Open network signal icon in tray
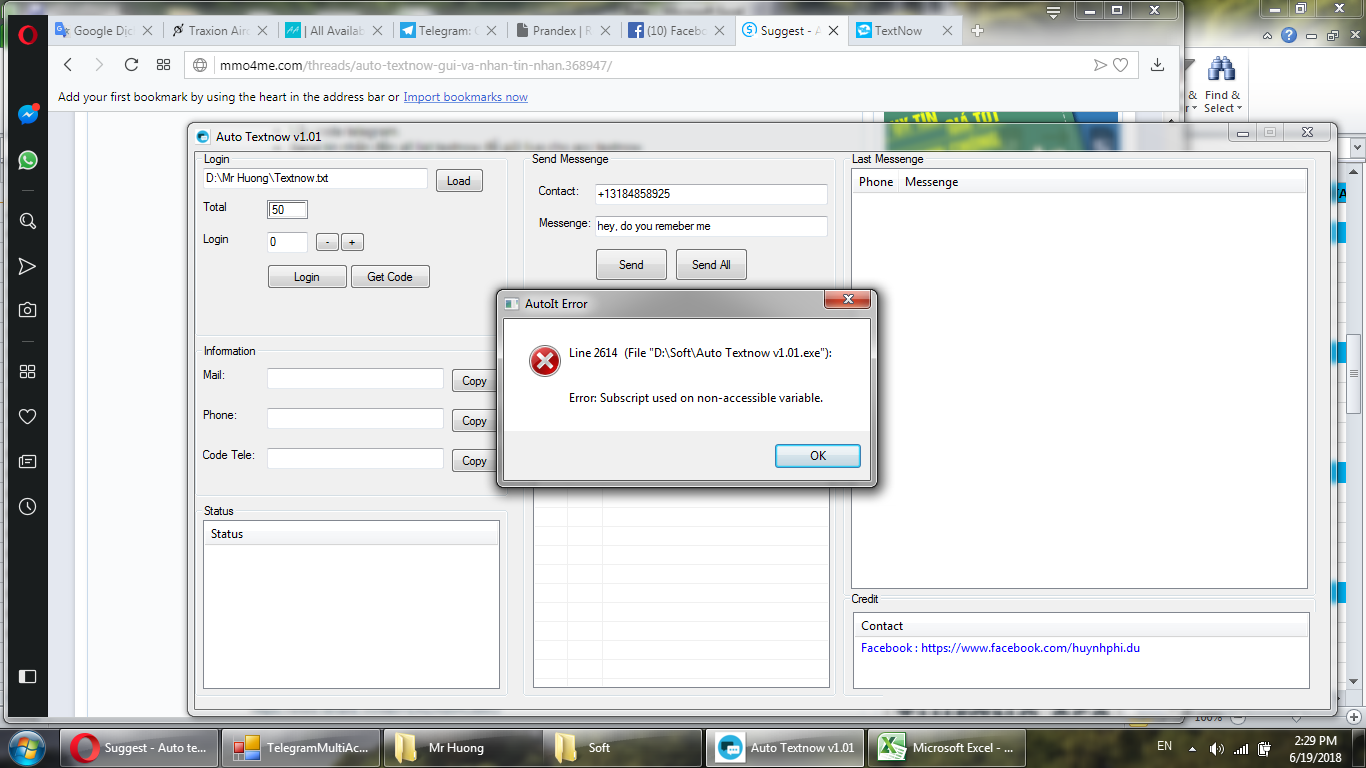 1241,748
